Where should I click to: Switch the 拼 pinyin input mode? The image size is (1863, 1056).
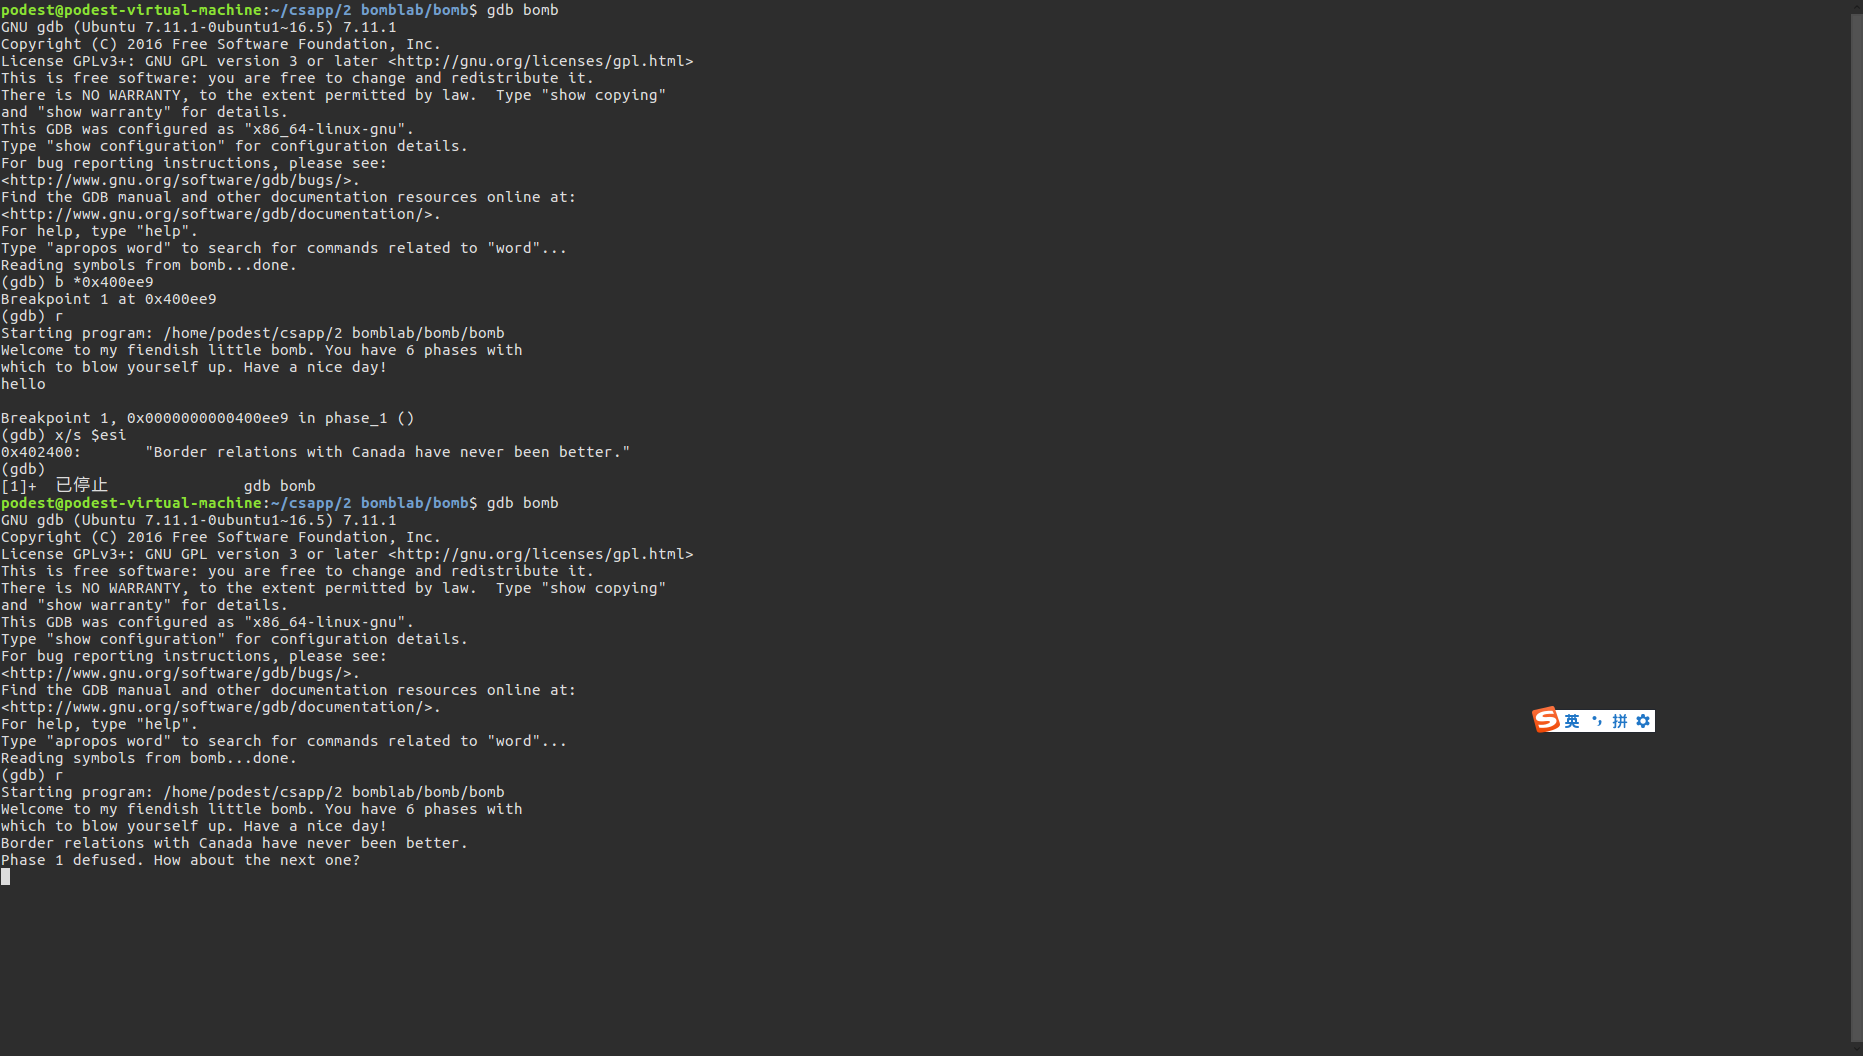1620,721
